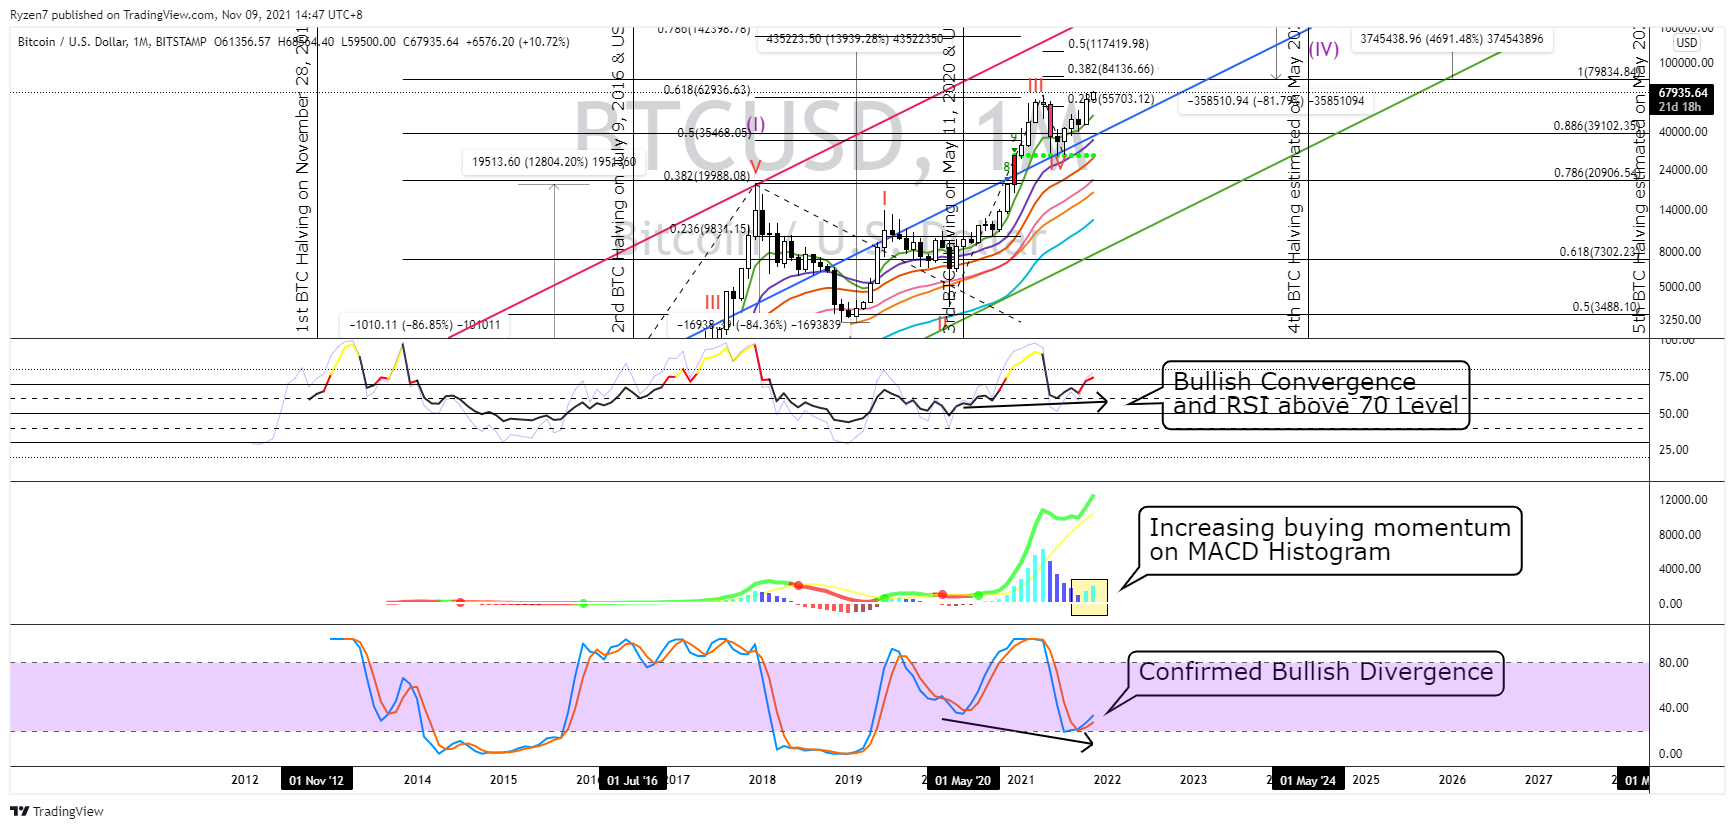Click the yellow highlight box on MACD histogram
This screenshot has height=829, width=1735.
point(1089,597)
